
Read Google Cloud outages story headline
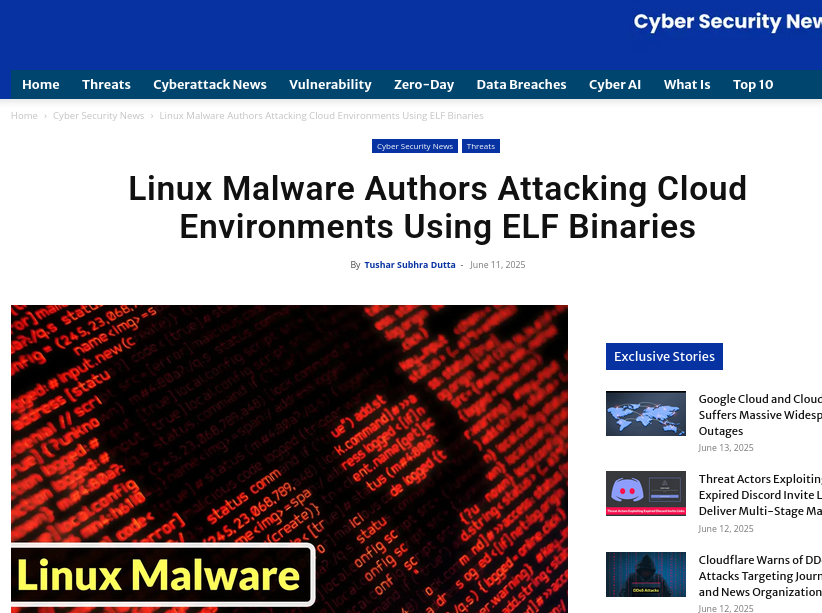pyautogui.click(x=760, y=415)
